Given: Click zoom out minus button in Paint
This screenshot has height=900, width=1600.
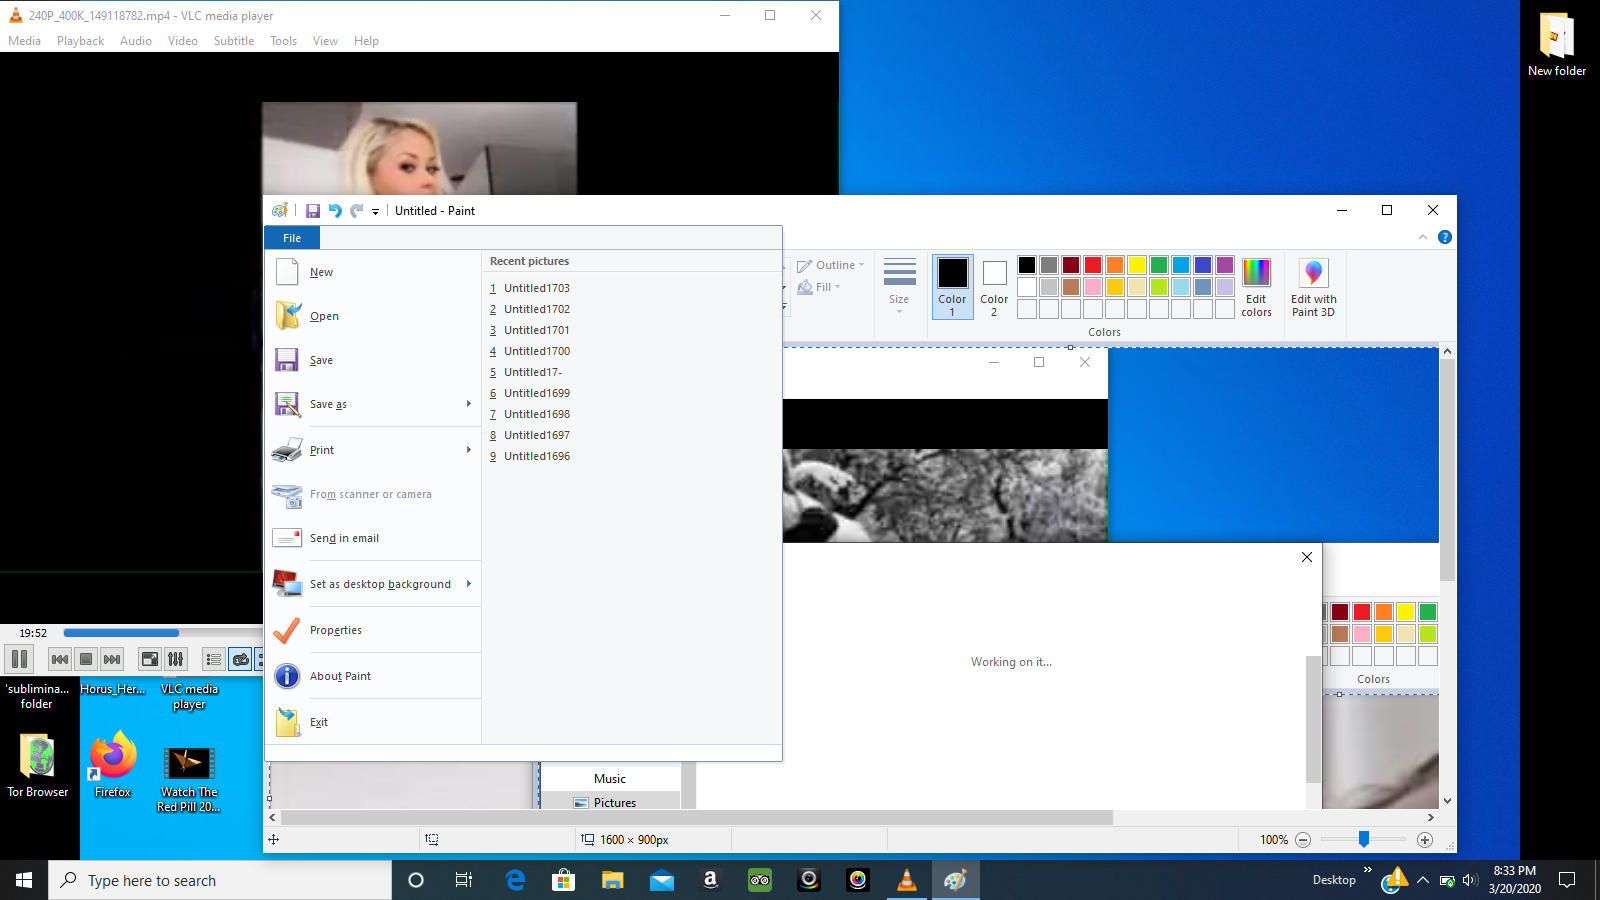Looking at the screenshot, I should click(x=1303, y=840).
